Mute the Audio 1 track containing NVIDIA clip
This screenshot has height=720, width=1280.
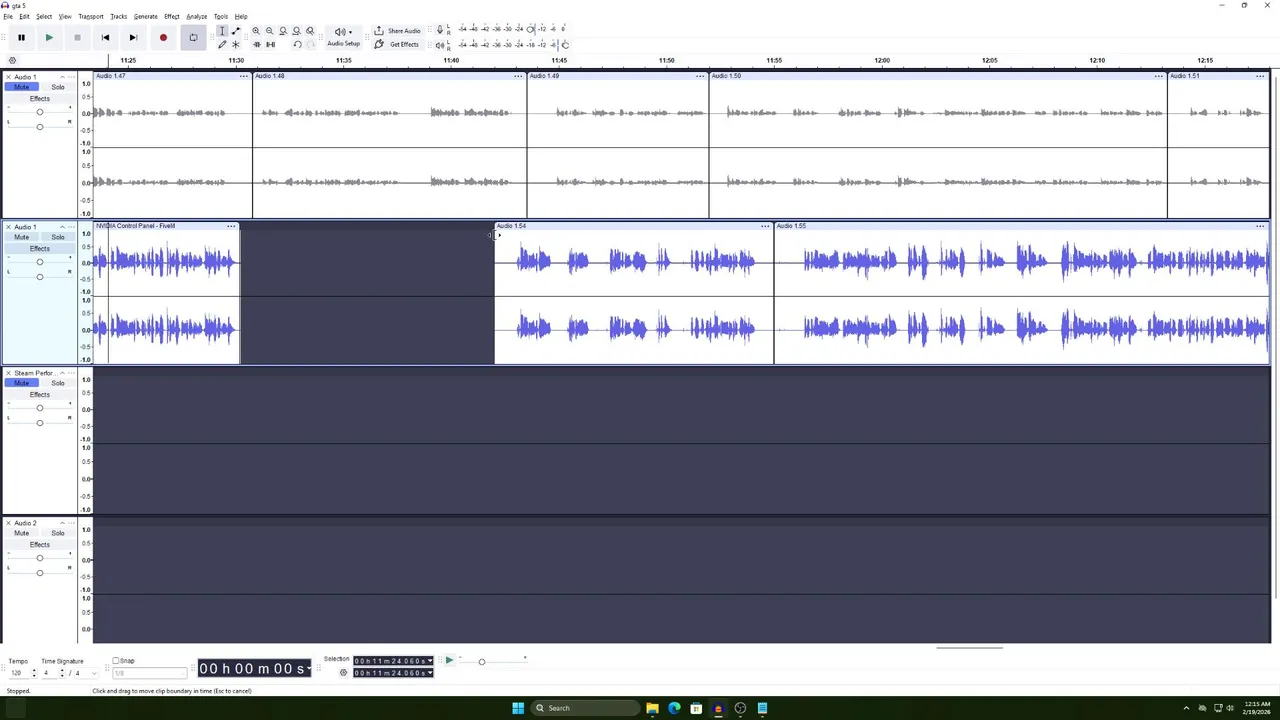click(21, 237)
